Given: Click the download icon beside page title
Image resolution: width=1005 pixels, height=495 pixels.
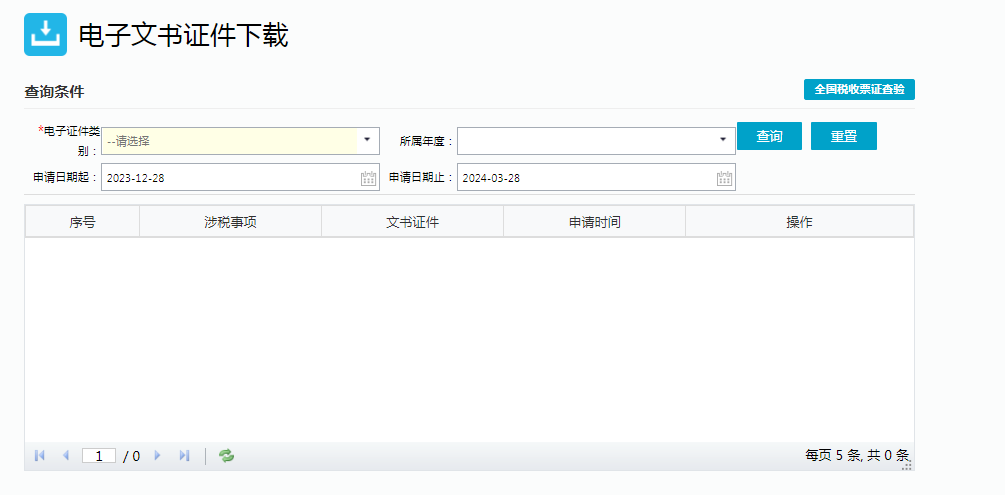Looking at the screenshot, I should (x=45, y=34).
